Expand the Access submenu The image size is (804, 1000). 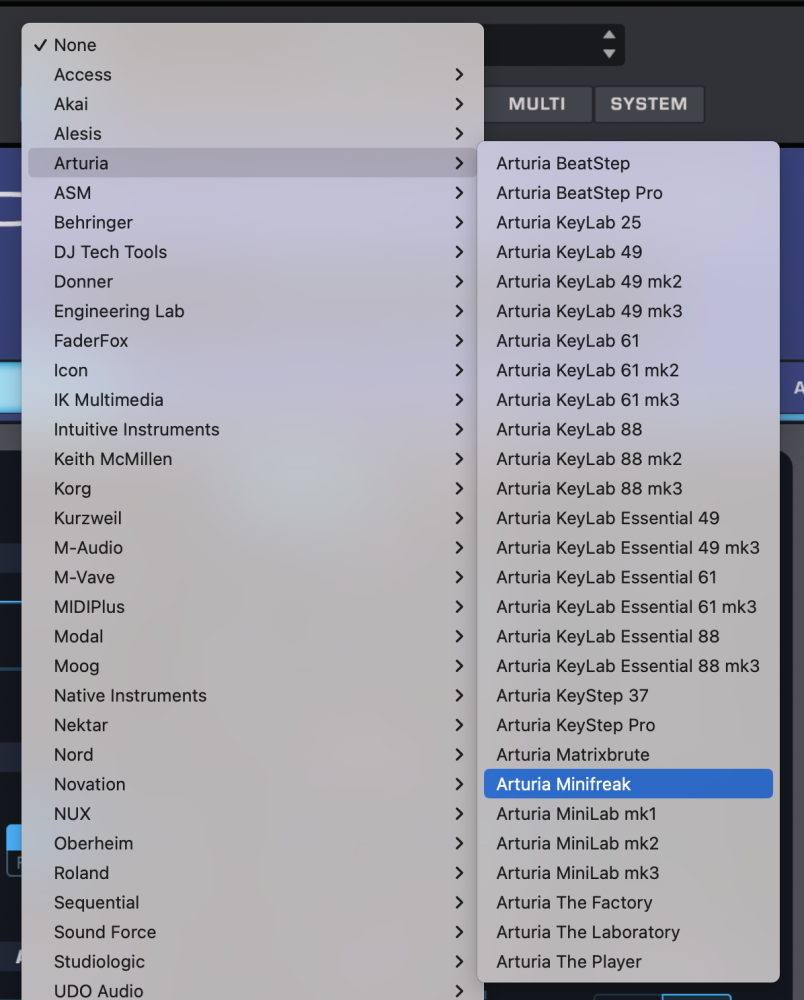(x=252, y=75)
